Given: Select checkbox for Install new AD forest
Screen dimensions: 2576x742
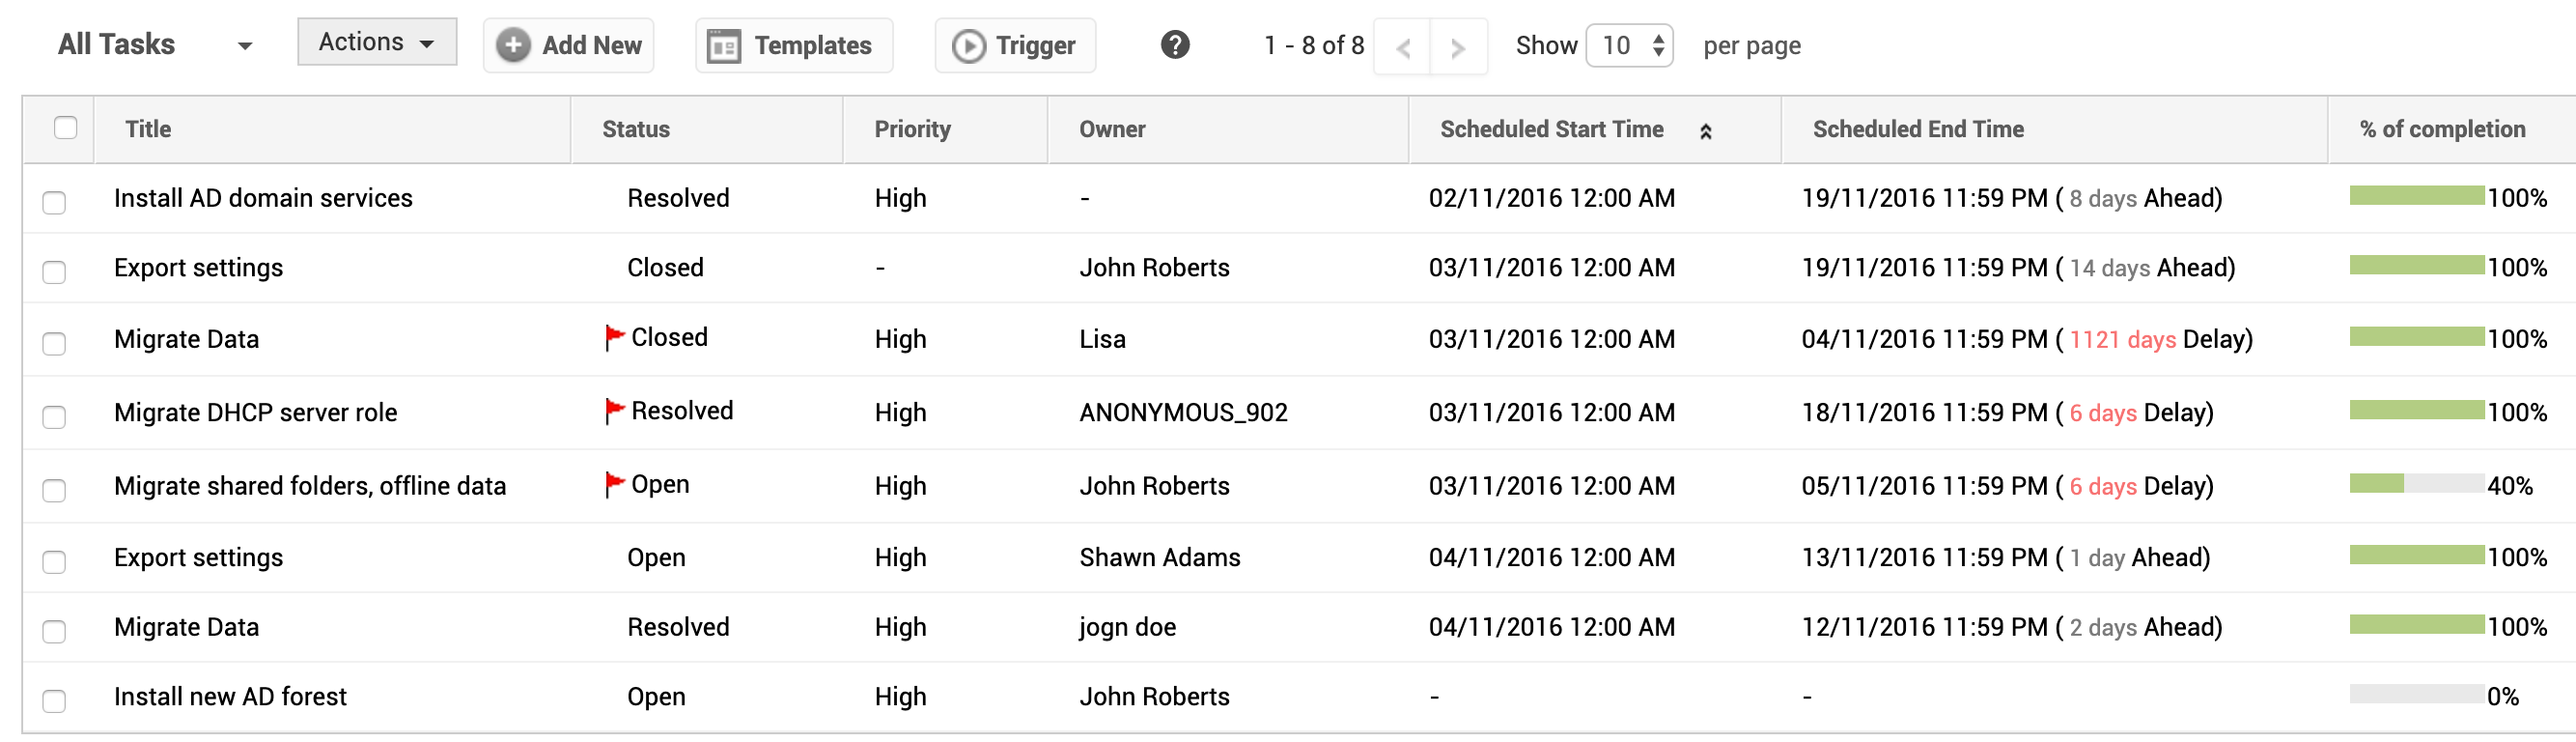Looking at the screenshot, I should pos(54,700).
